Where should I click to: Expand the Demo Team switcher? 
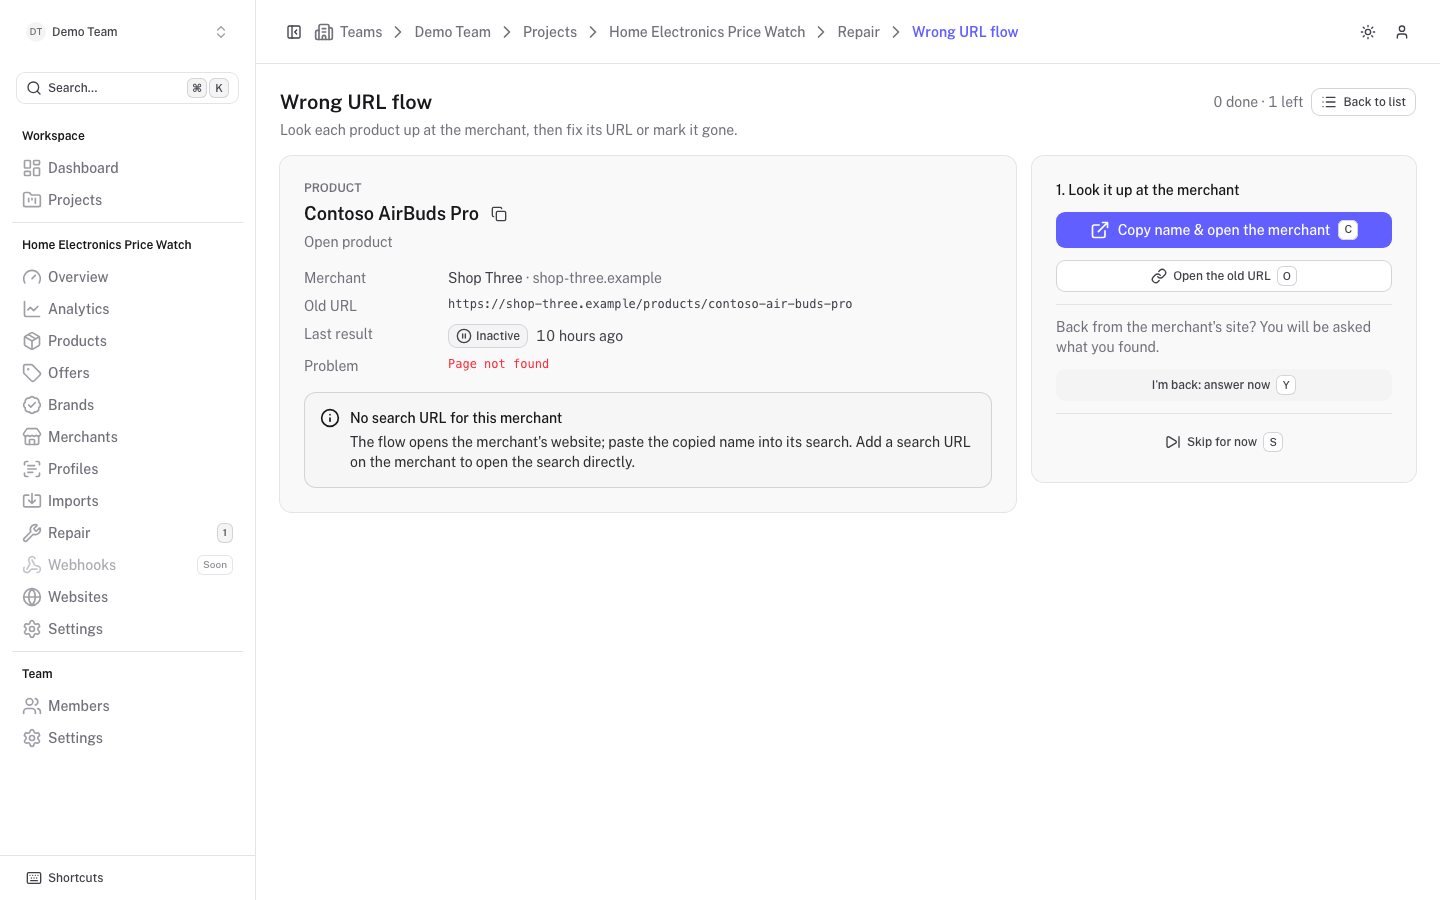click(127, 32)
